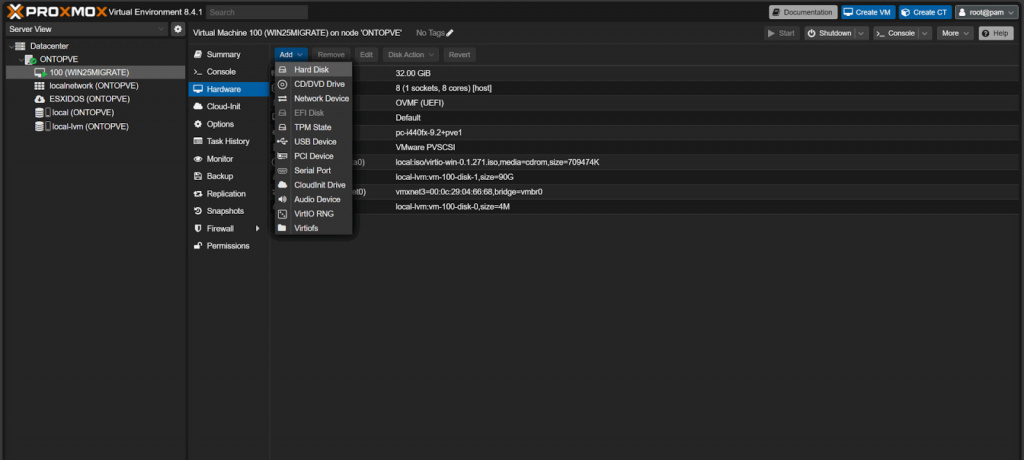The image size is (1024, 460).
Task: Select ESXIDOS (ONTOPVE) storage
Action: click(95, 99)
